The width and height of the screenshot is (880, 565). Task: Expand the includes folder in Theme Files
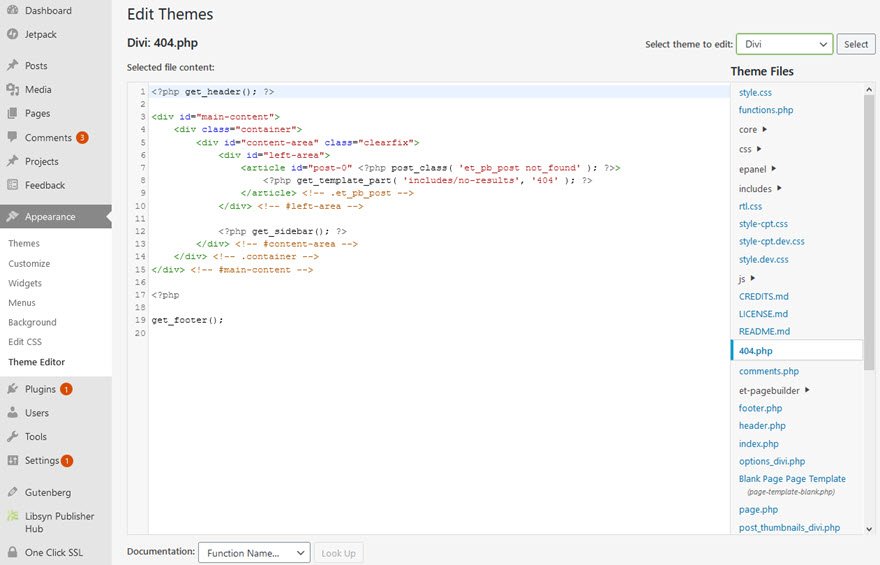pos(780,188)
